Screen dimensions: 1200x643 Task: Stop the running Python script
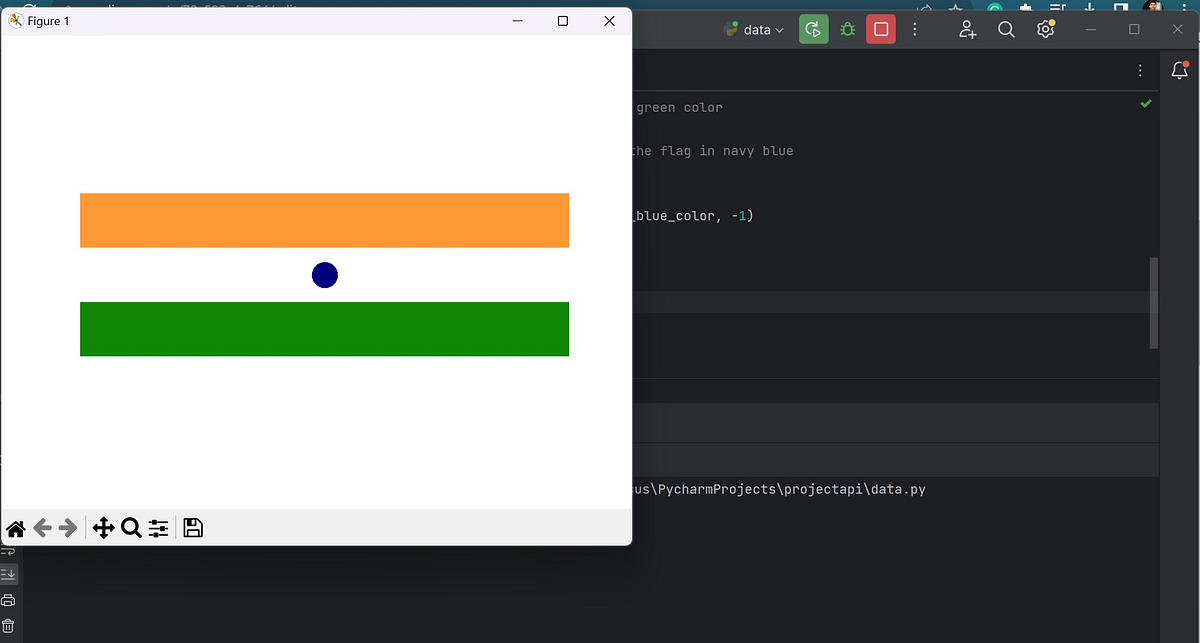(x=881, y=29)
